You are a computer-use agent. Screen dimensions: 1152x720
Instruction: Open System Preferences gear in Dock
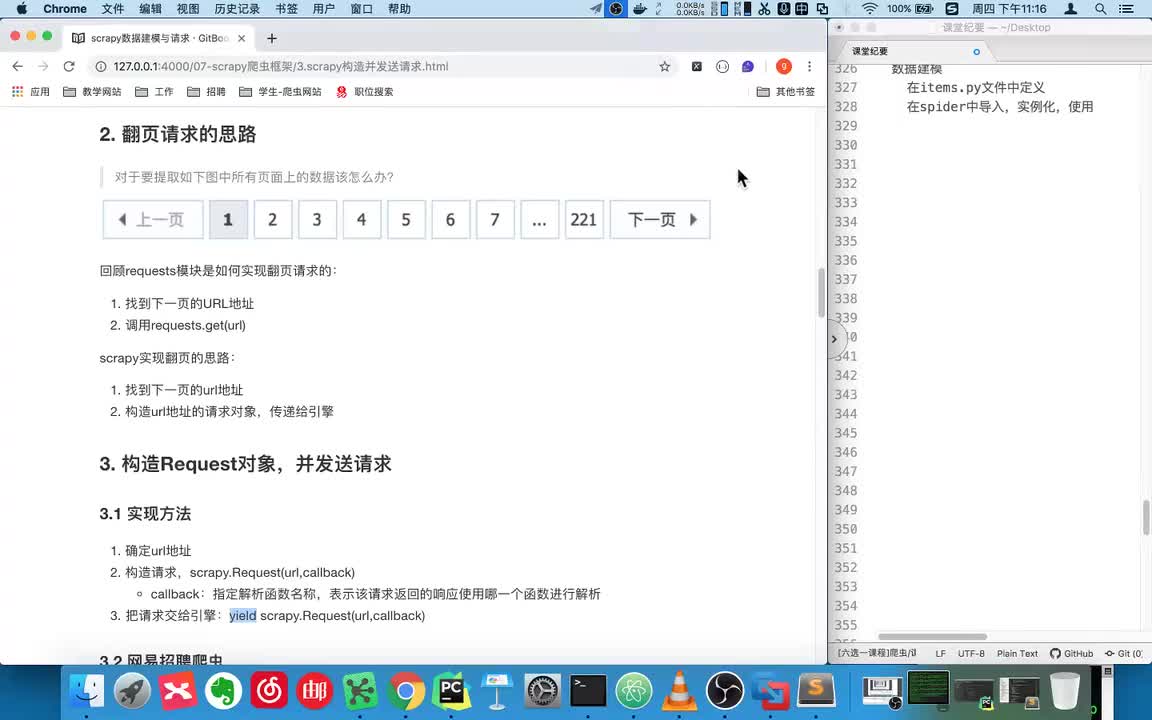543,691
